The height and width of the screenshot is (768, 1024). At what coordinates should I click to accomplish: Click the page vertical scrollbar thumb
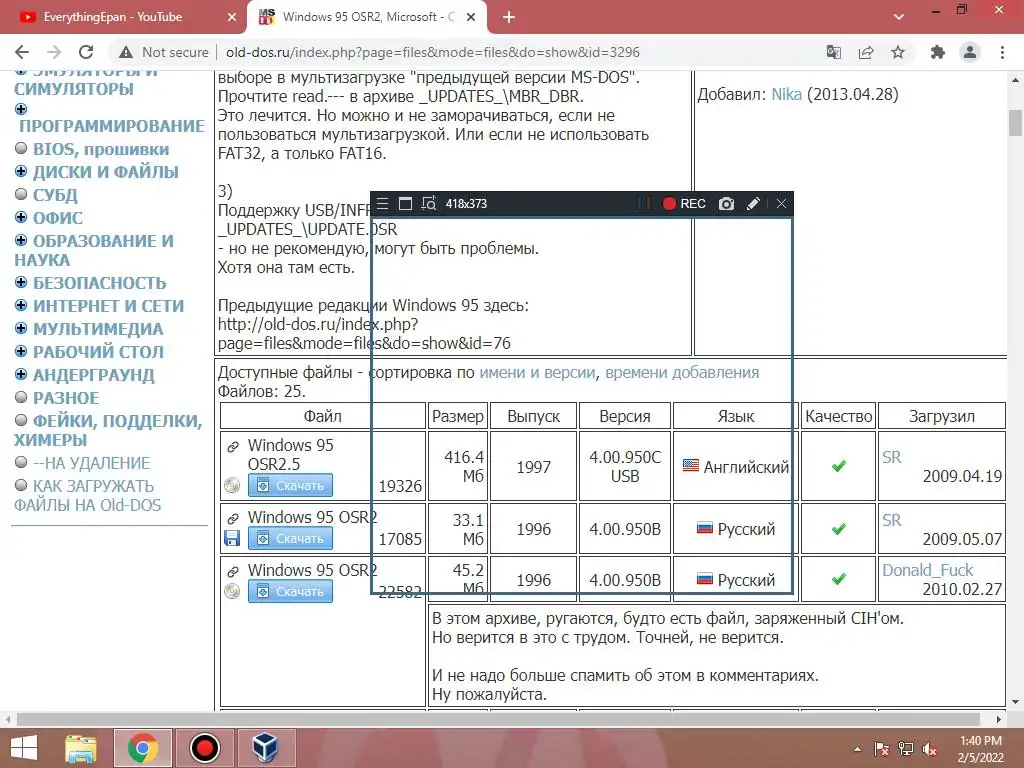pyautogui.click(x=1016, y=123)
